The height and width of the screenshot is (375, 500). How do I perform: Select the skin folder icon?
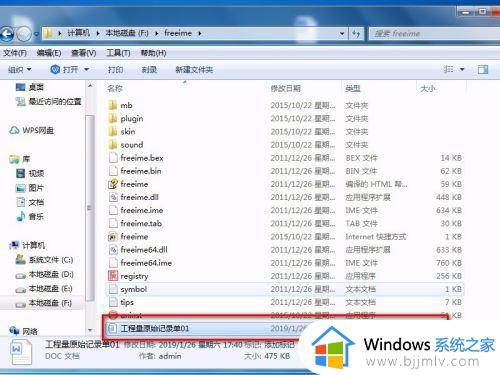[113, 131]
